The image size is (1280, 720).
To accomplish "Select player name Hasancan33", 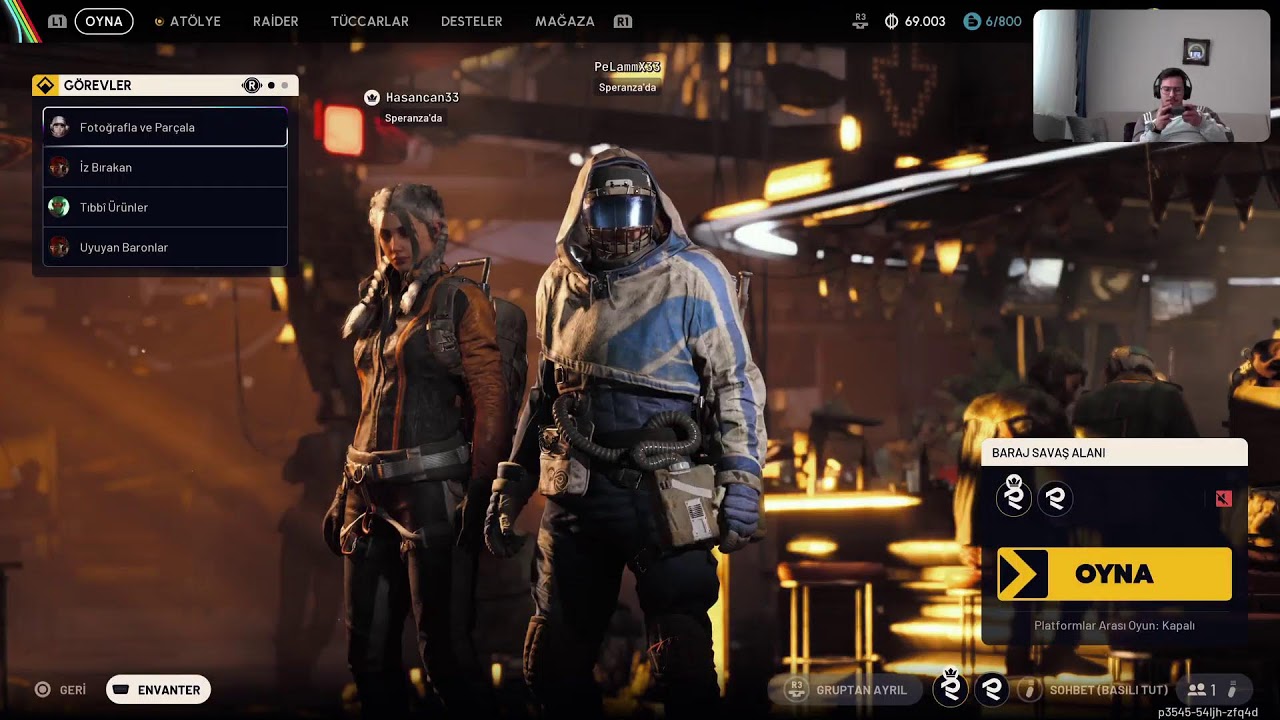I will click(422, 97).
